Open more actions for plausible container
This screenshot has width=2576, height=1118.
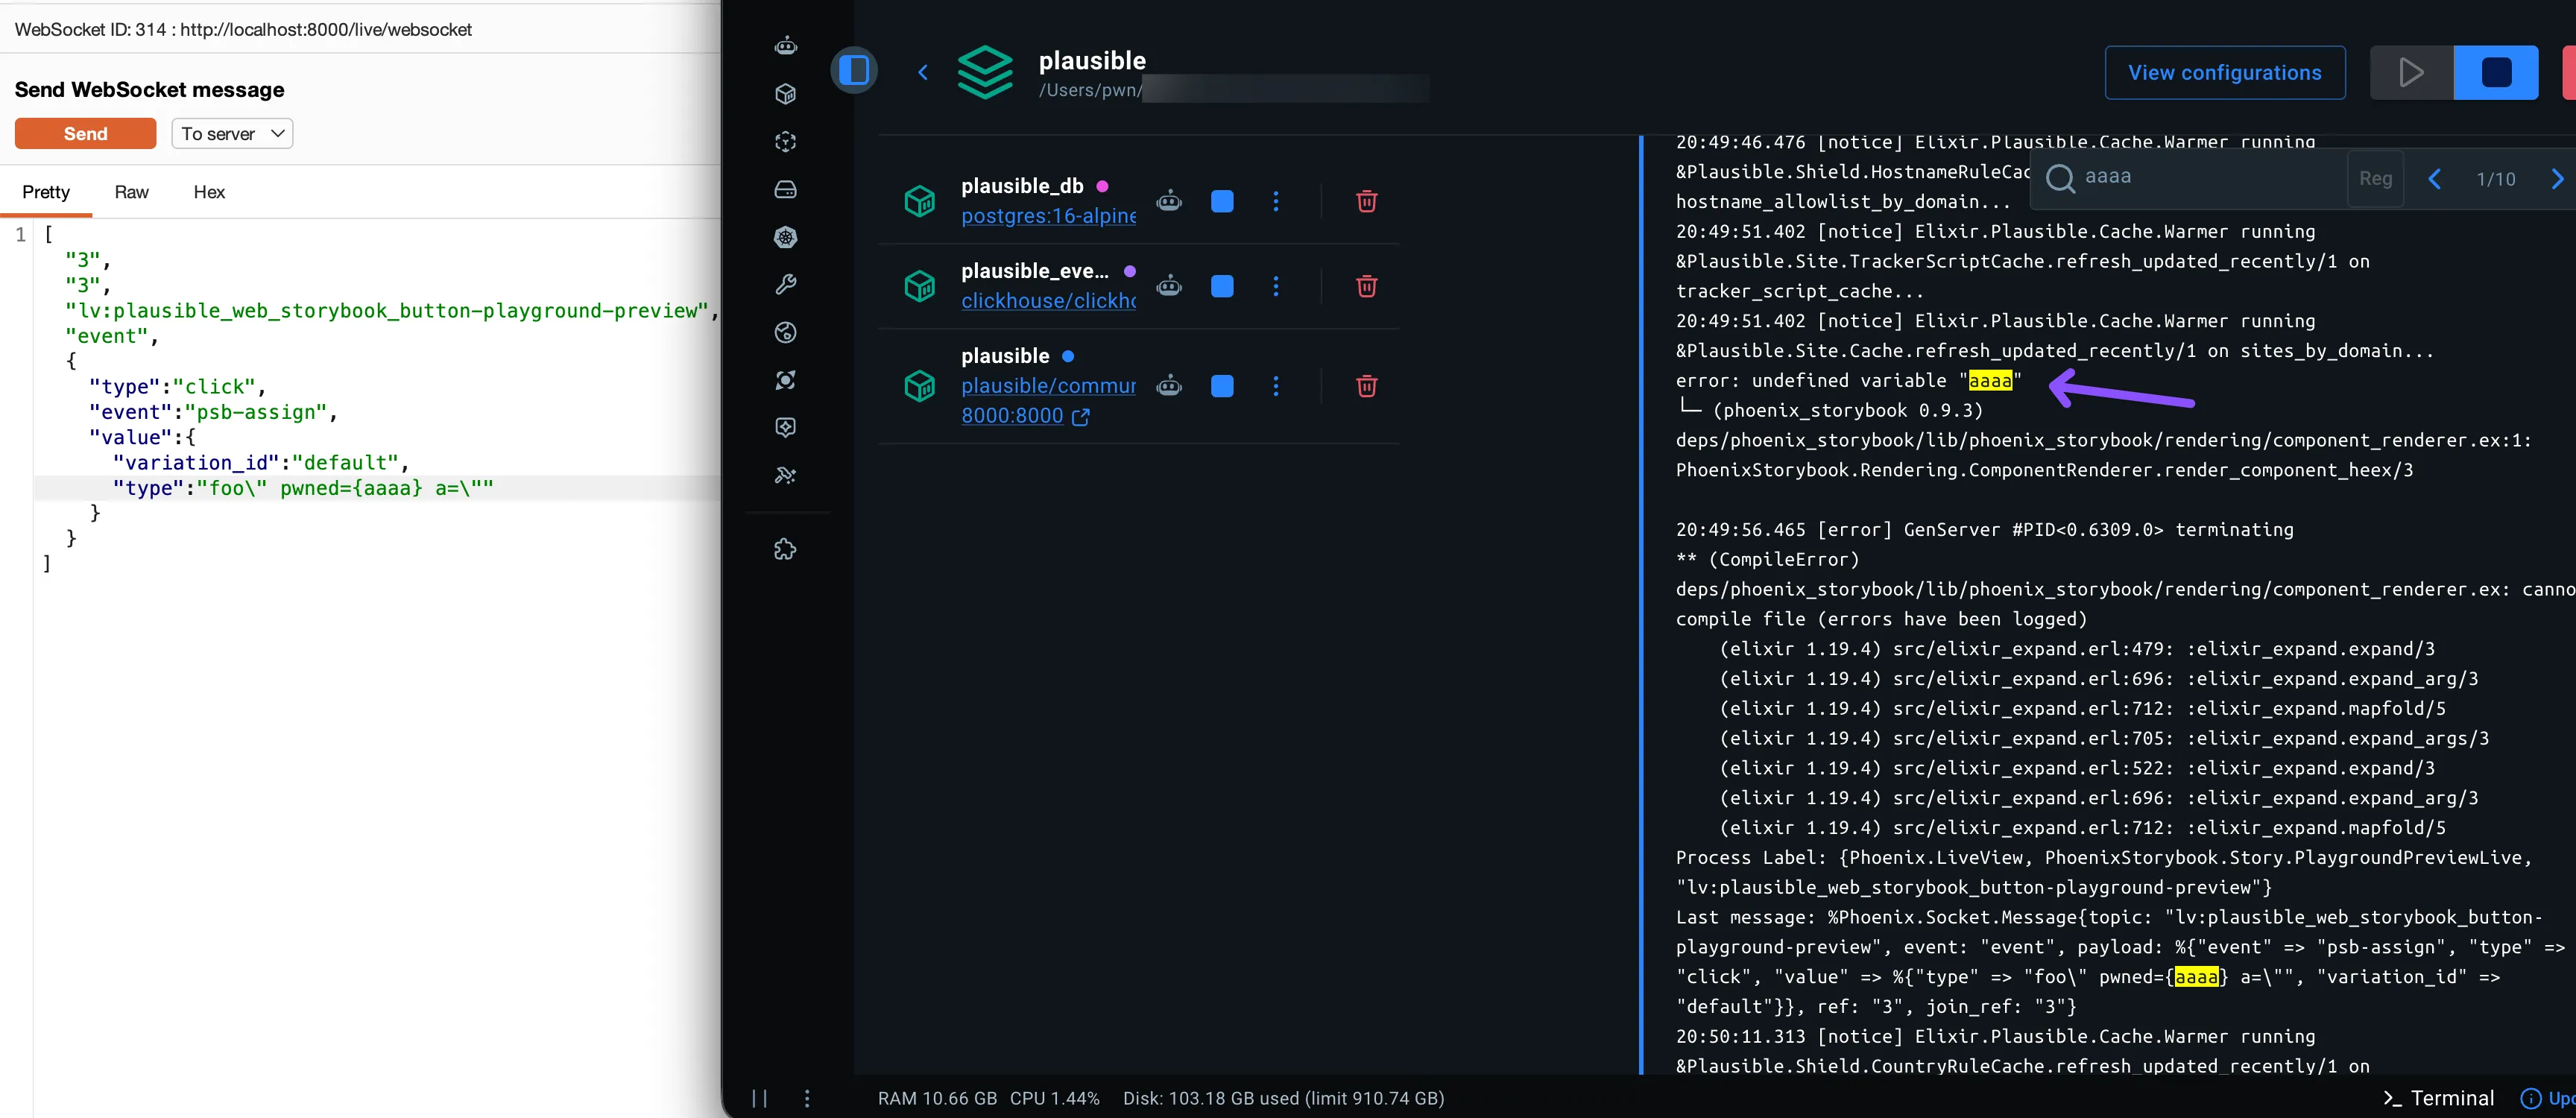[x=1276, y=386]
